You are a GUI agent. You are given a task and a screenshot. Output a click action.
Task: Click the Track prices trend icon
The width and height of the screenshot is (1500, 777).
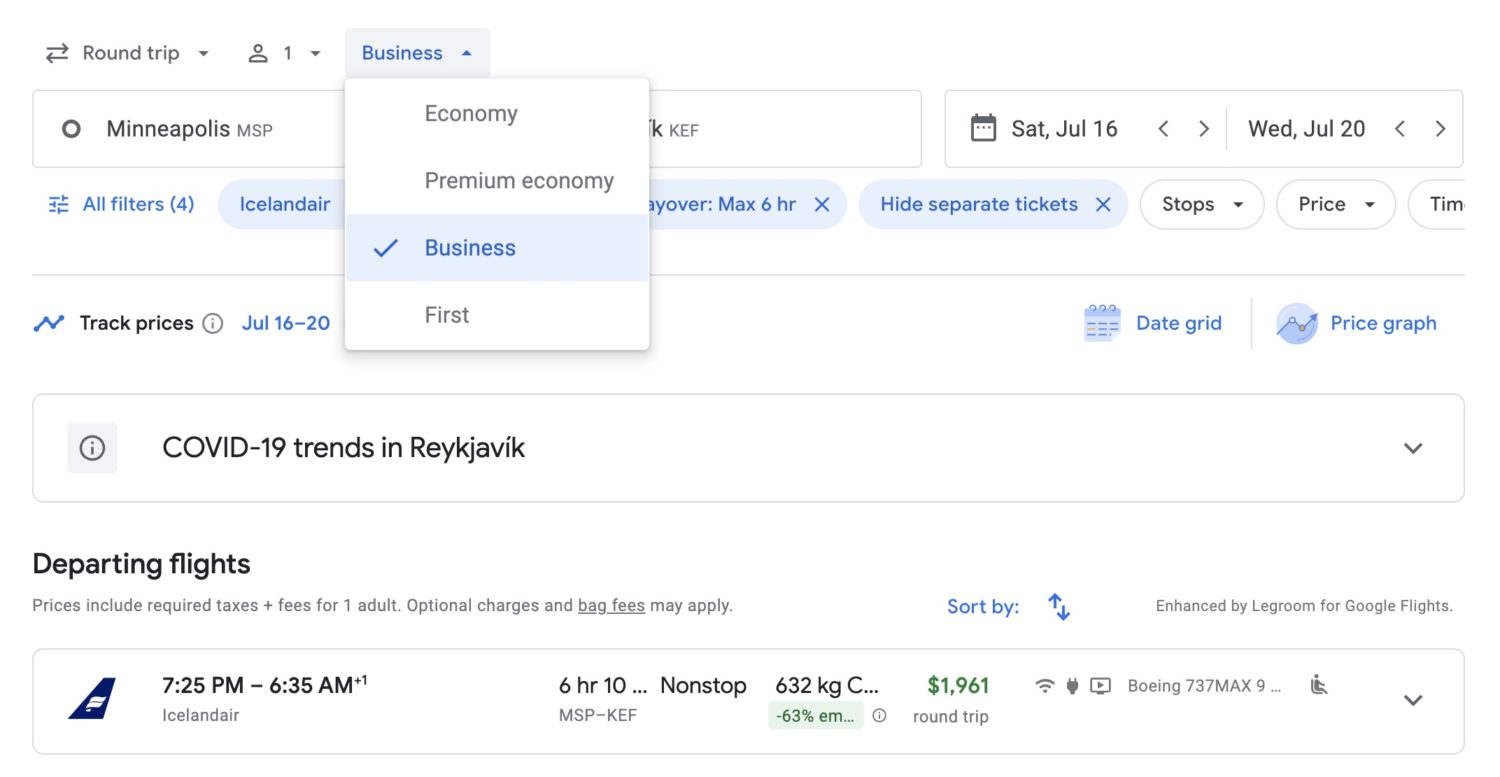48,323
